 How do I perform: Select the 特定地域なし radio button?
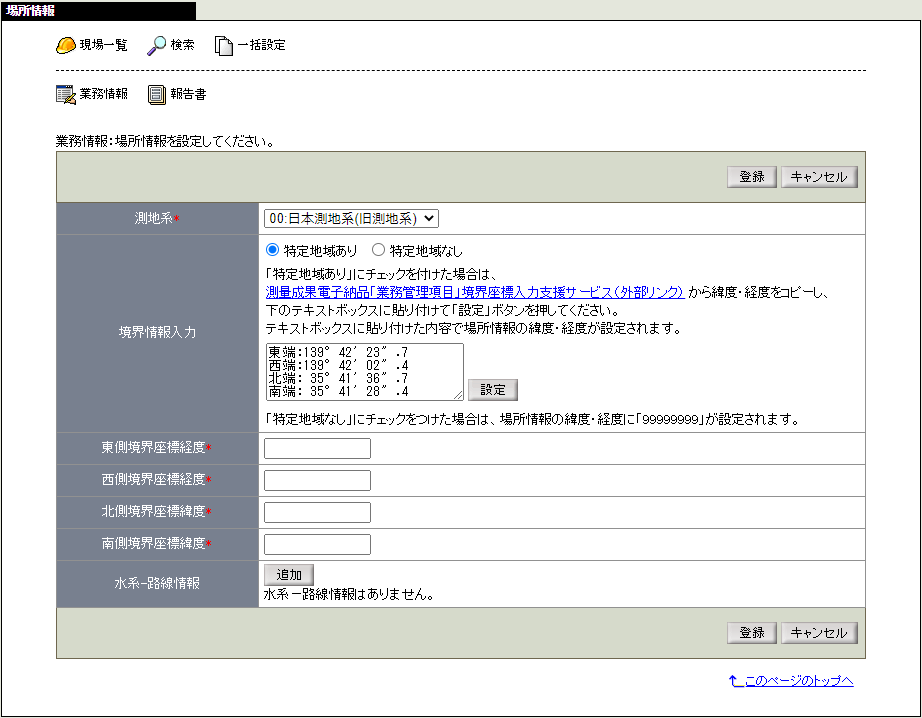pos(379,250)
